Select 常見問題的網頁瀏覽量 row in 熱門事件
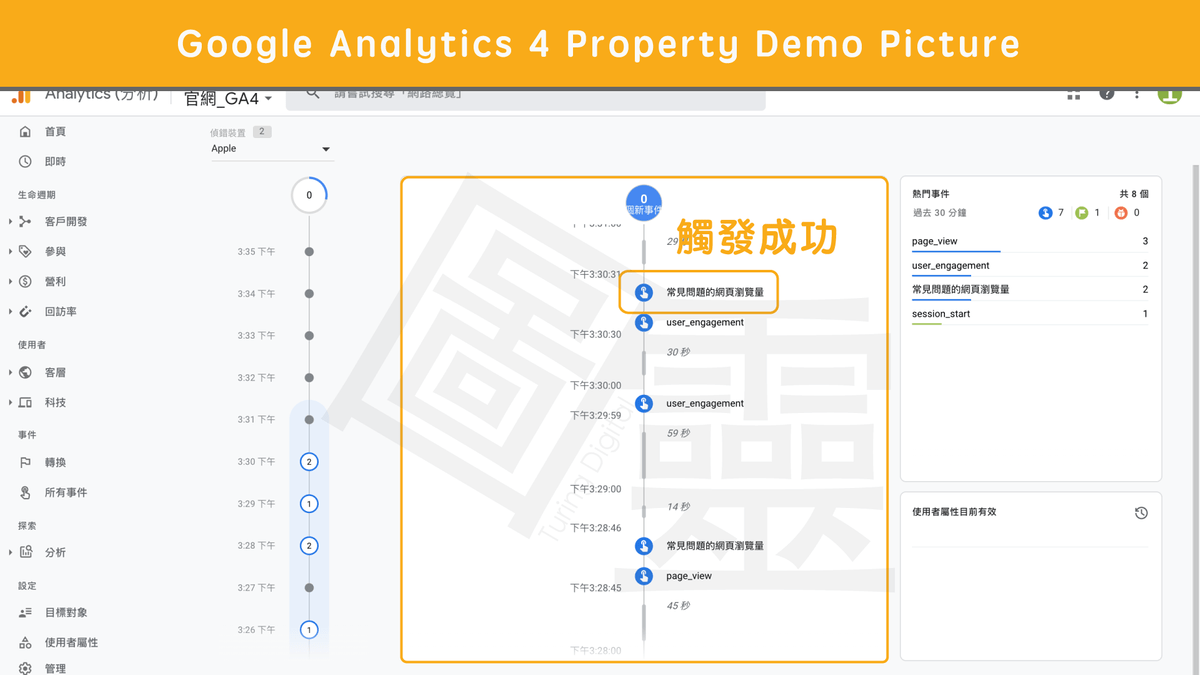 (1030, 290)
